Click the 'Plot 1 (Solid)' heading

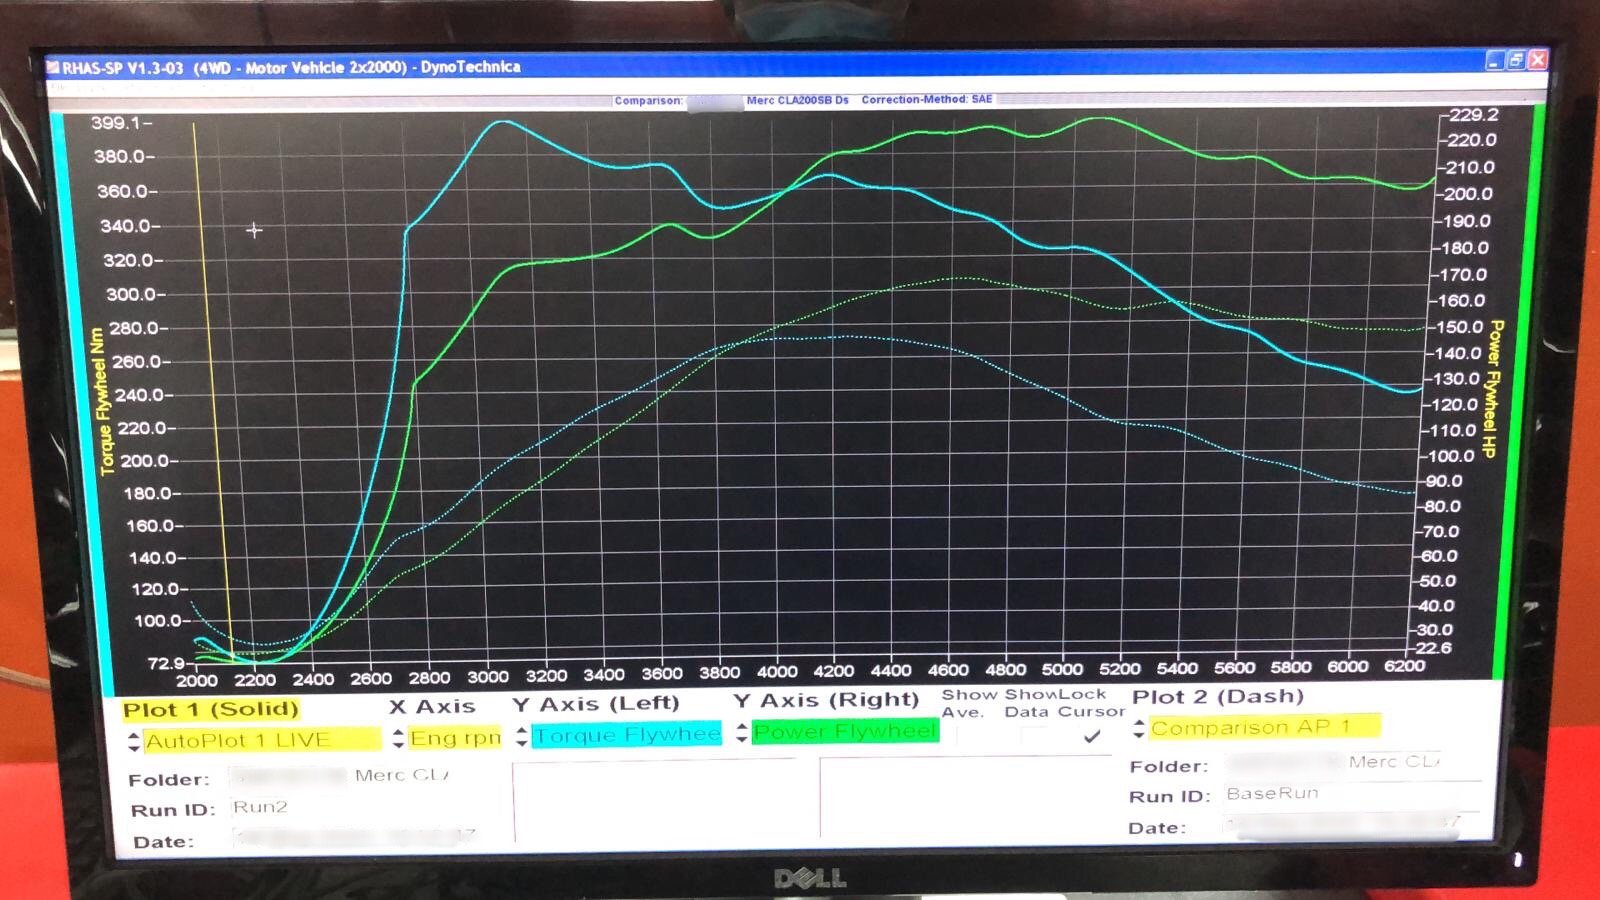pyautogui.click(x=210, y=710)
